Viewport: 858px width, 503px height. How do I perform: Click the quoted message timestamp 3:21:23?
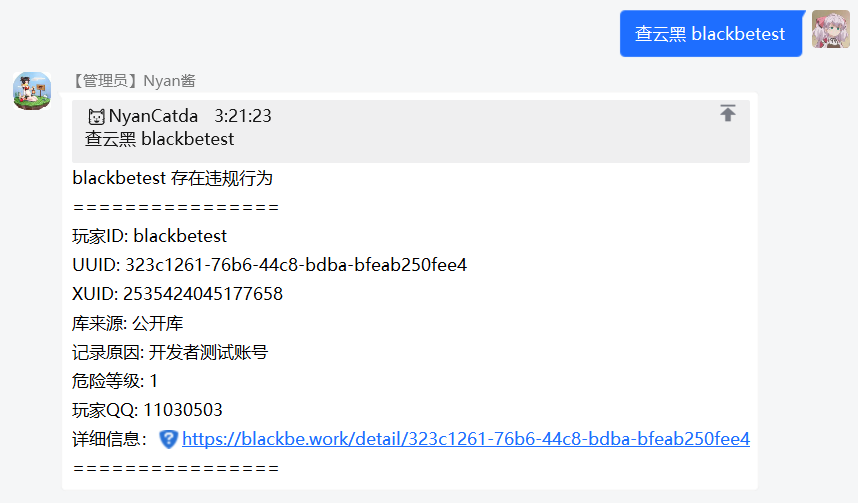(243, 116)
